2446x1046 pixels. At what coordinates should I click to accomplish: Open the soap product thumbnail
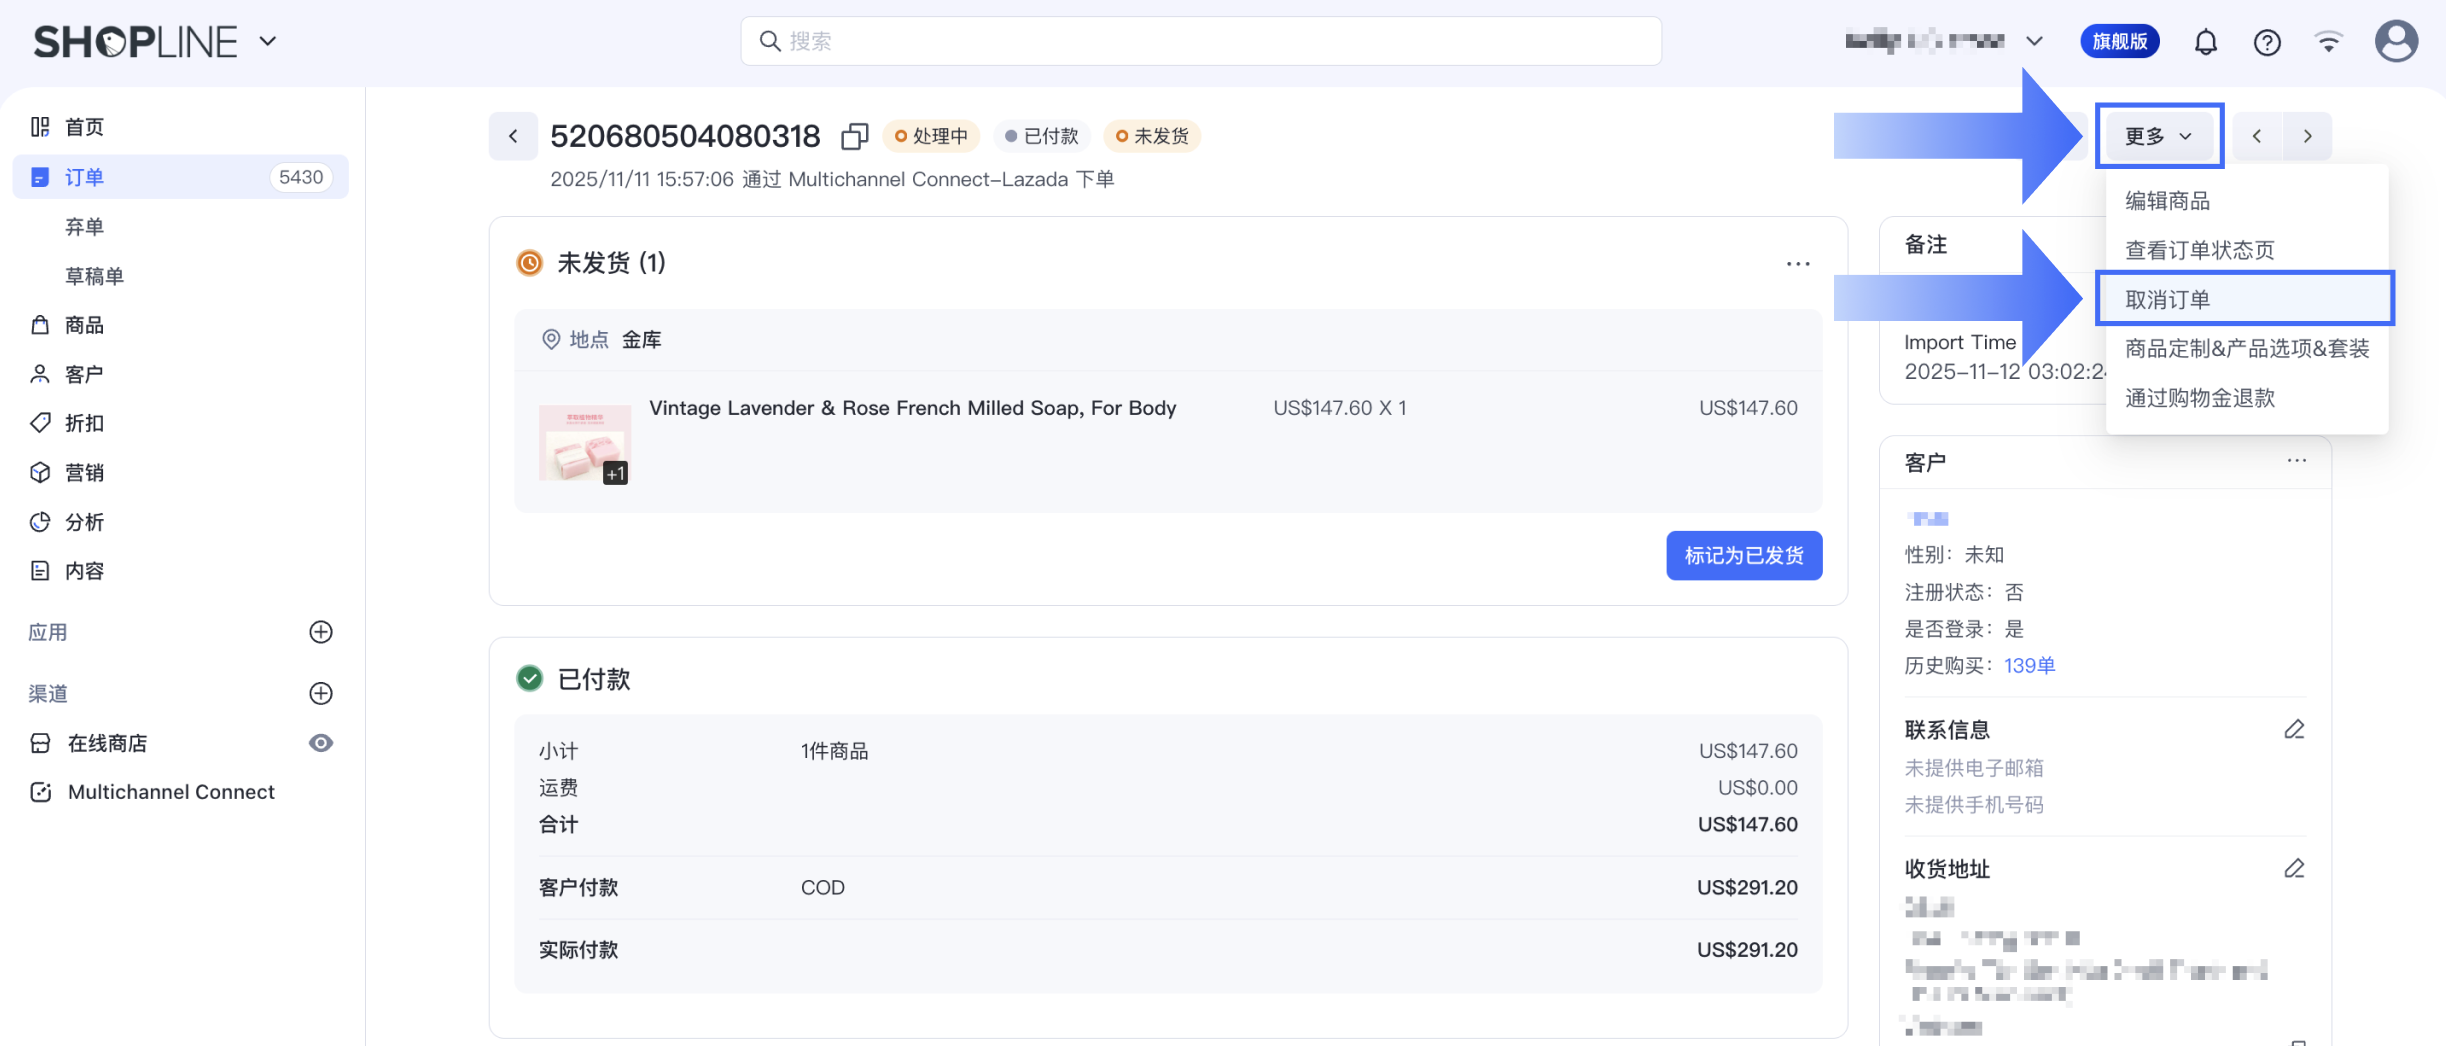(585, 443)
